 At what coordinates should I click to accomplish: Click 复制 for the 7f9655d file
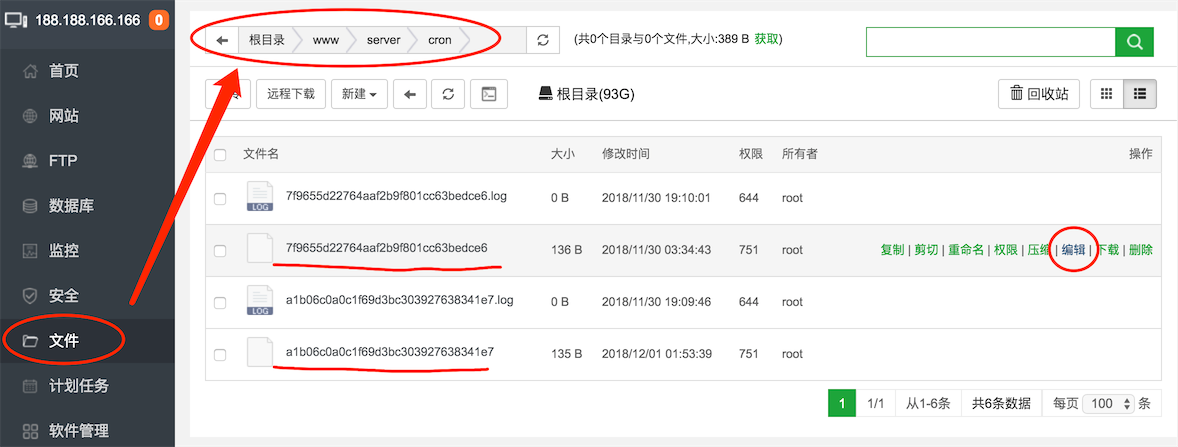[892, 250]
